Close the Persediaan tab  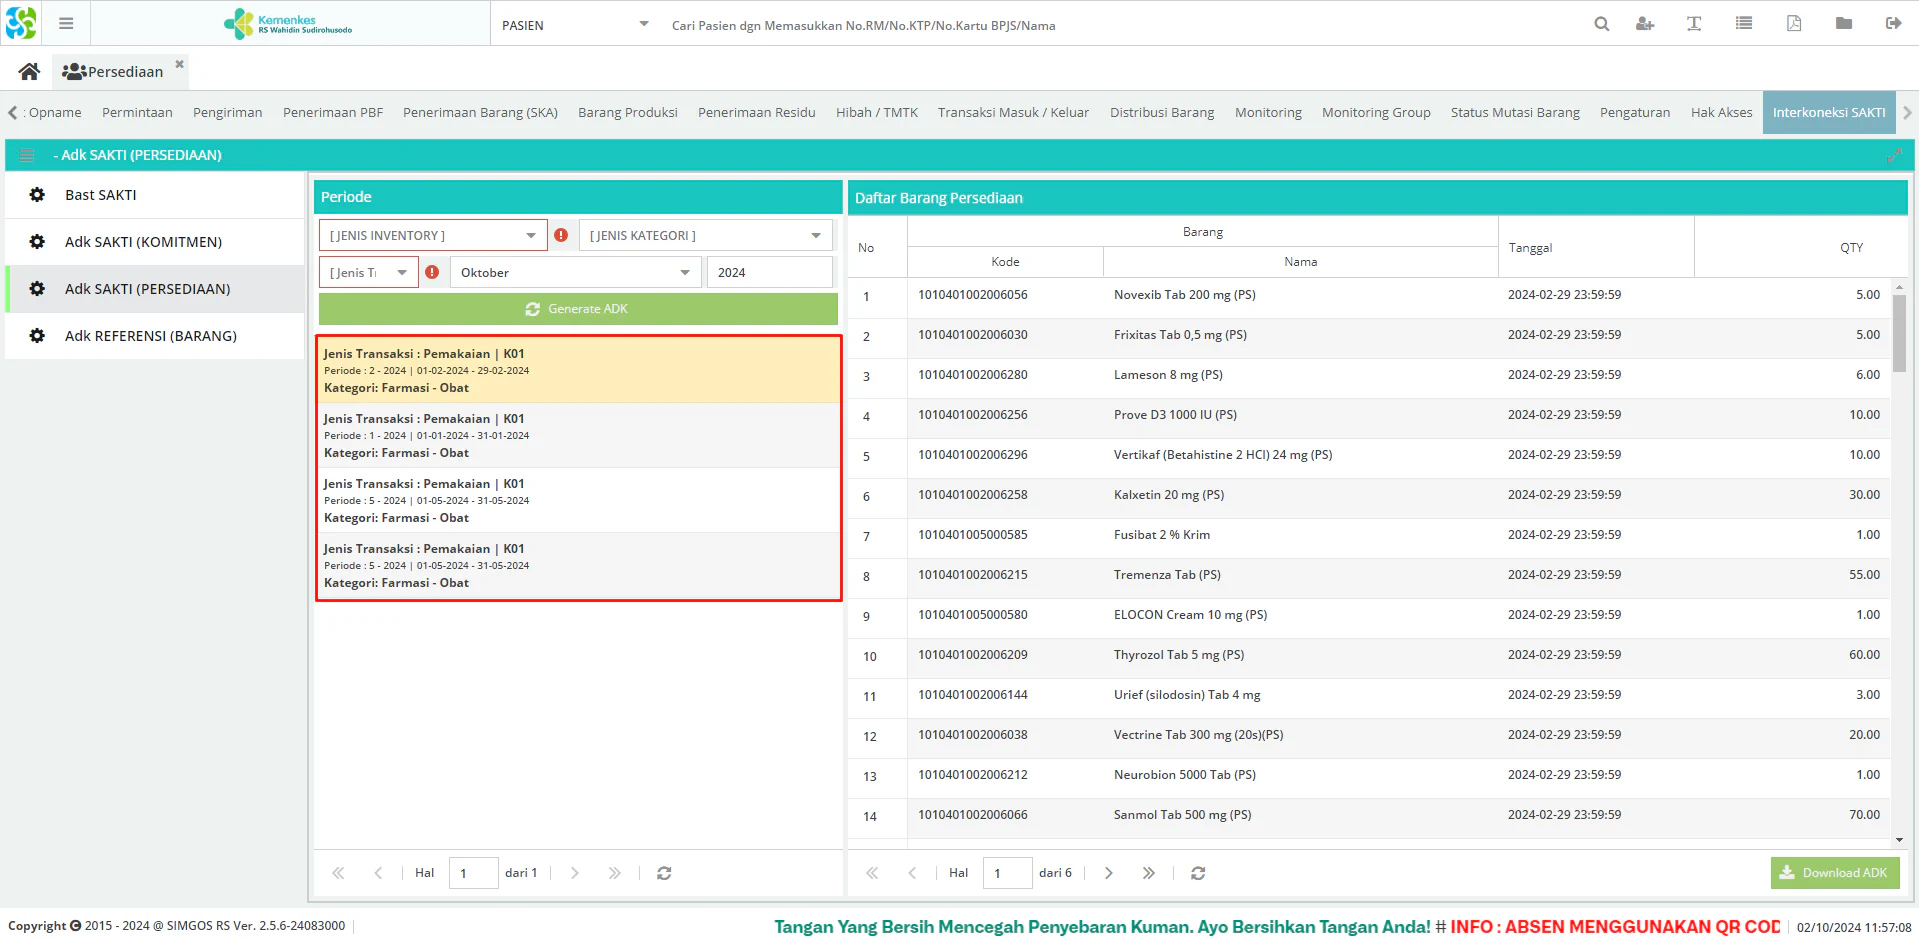tap(180, 64)
